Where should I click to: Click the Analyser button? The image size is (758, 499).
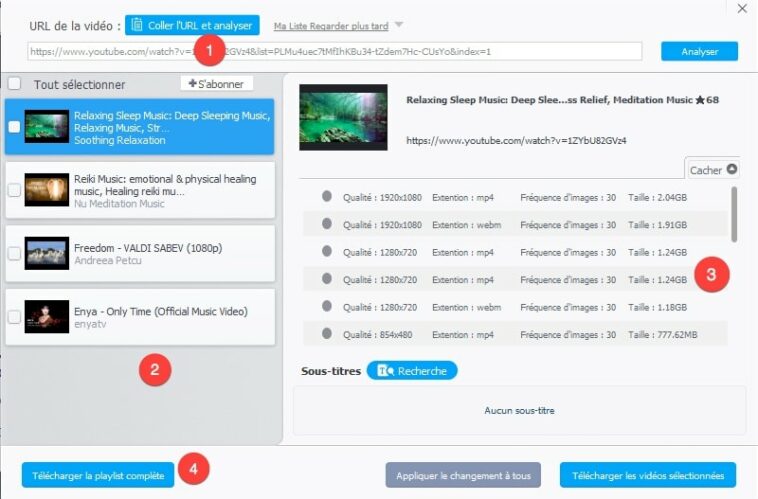(699, 51)
